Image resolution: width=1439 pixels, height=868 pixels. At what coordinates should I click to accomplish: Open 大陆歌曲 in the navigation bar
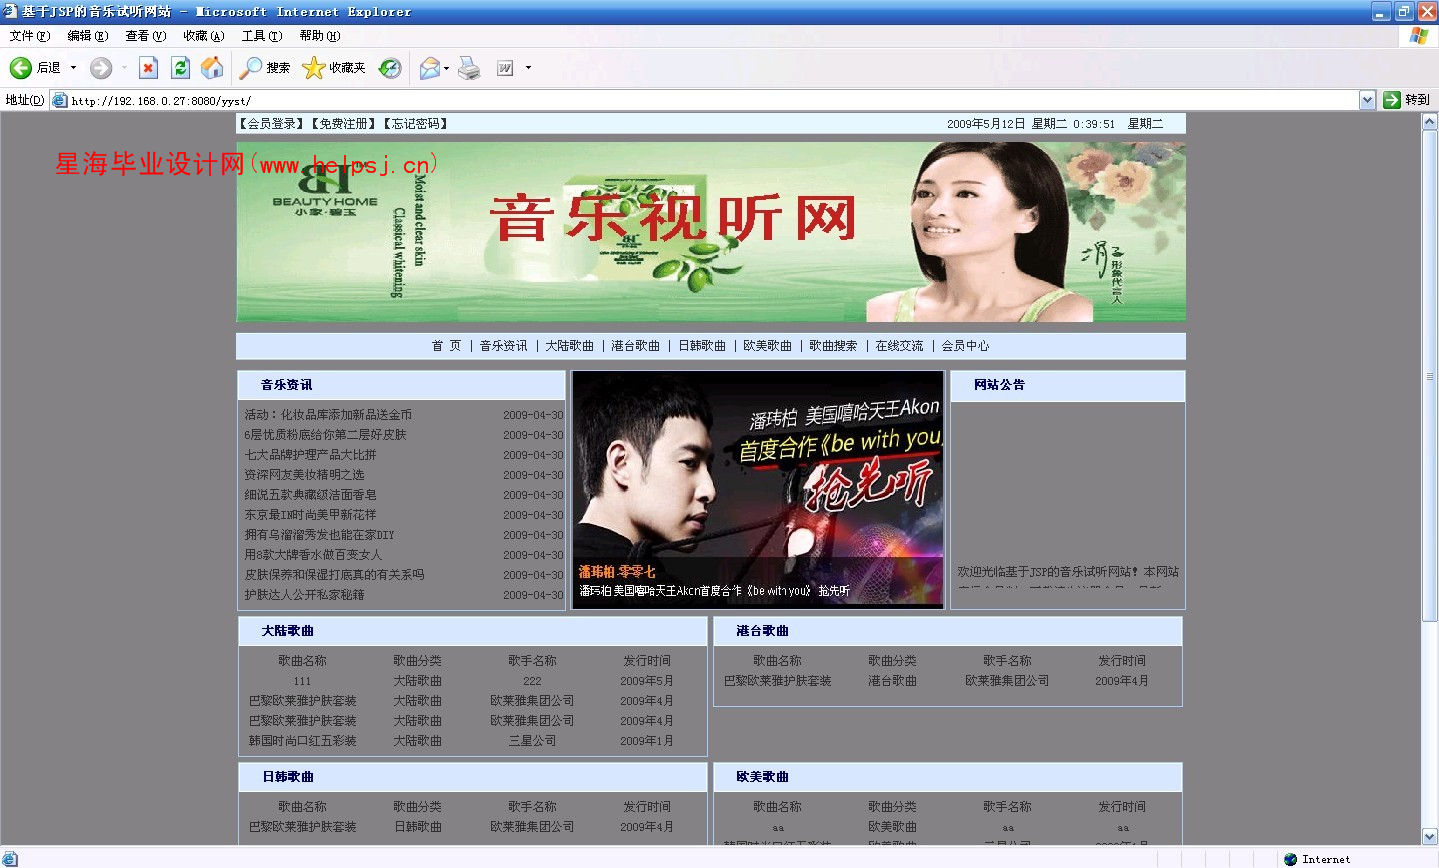569,346
